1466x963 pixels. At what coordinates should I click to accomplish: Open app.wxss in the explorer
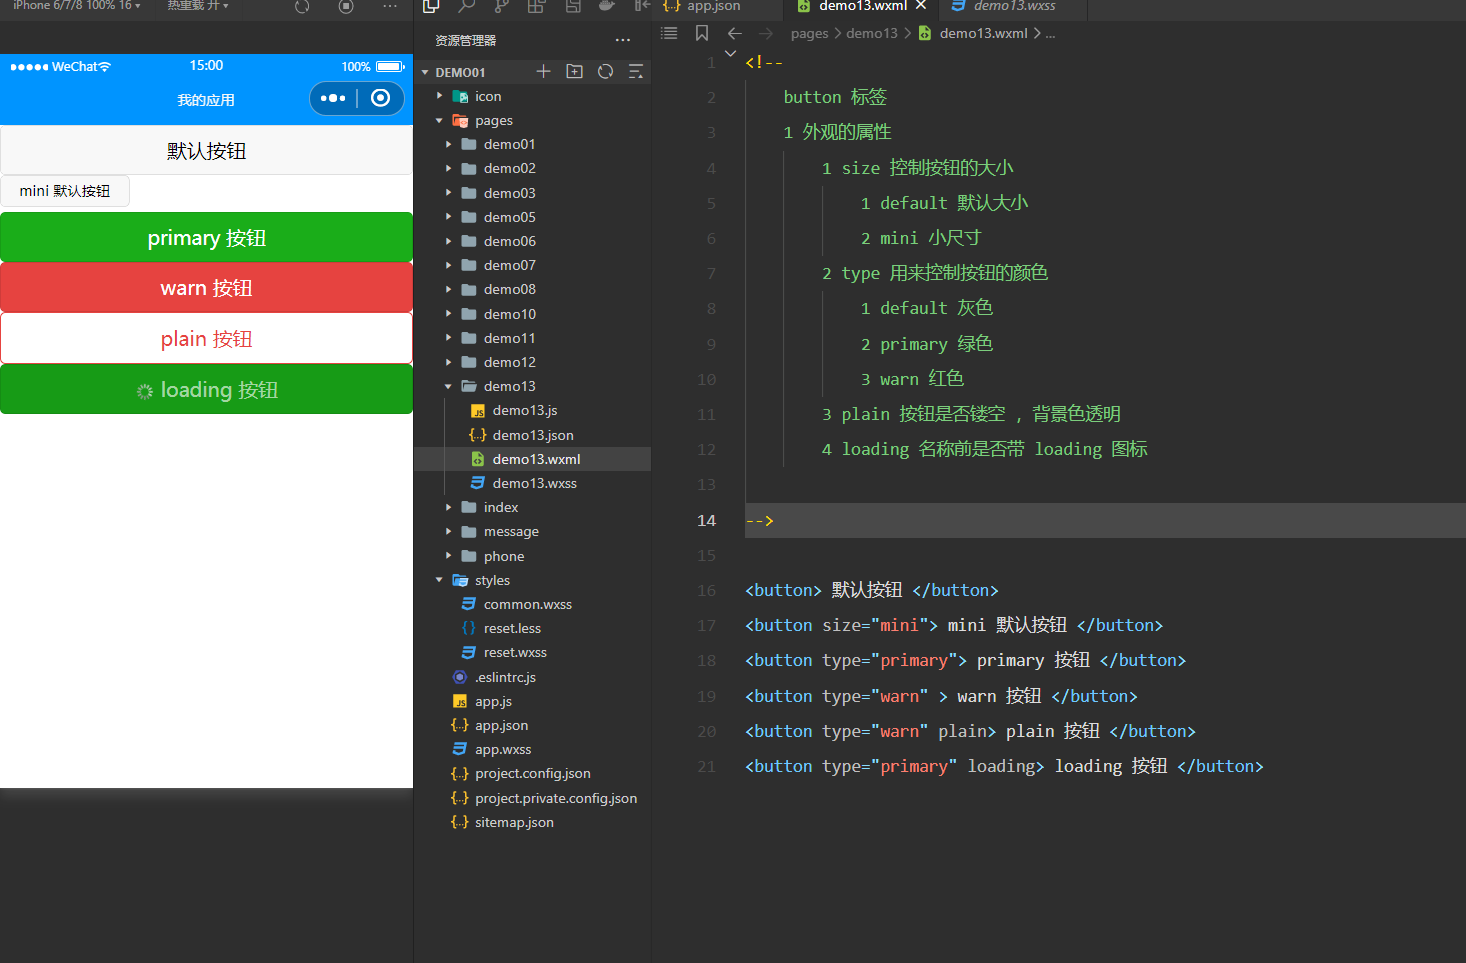point(503,749)
